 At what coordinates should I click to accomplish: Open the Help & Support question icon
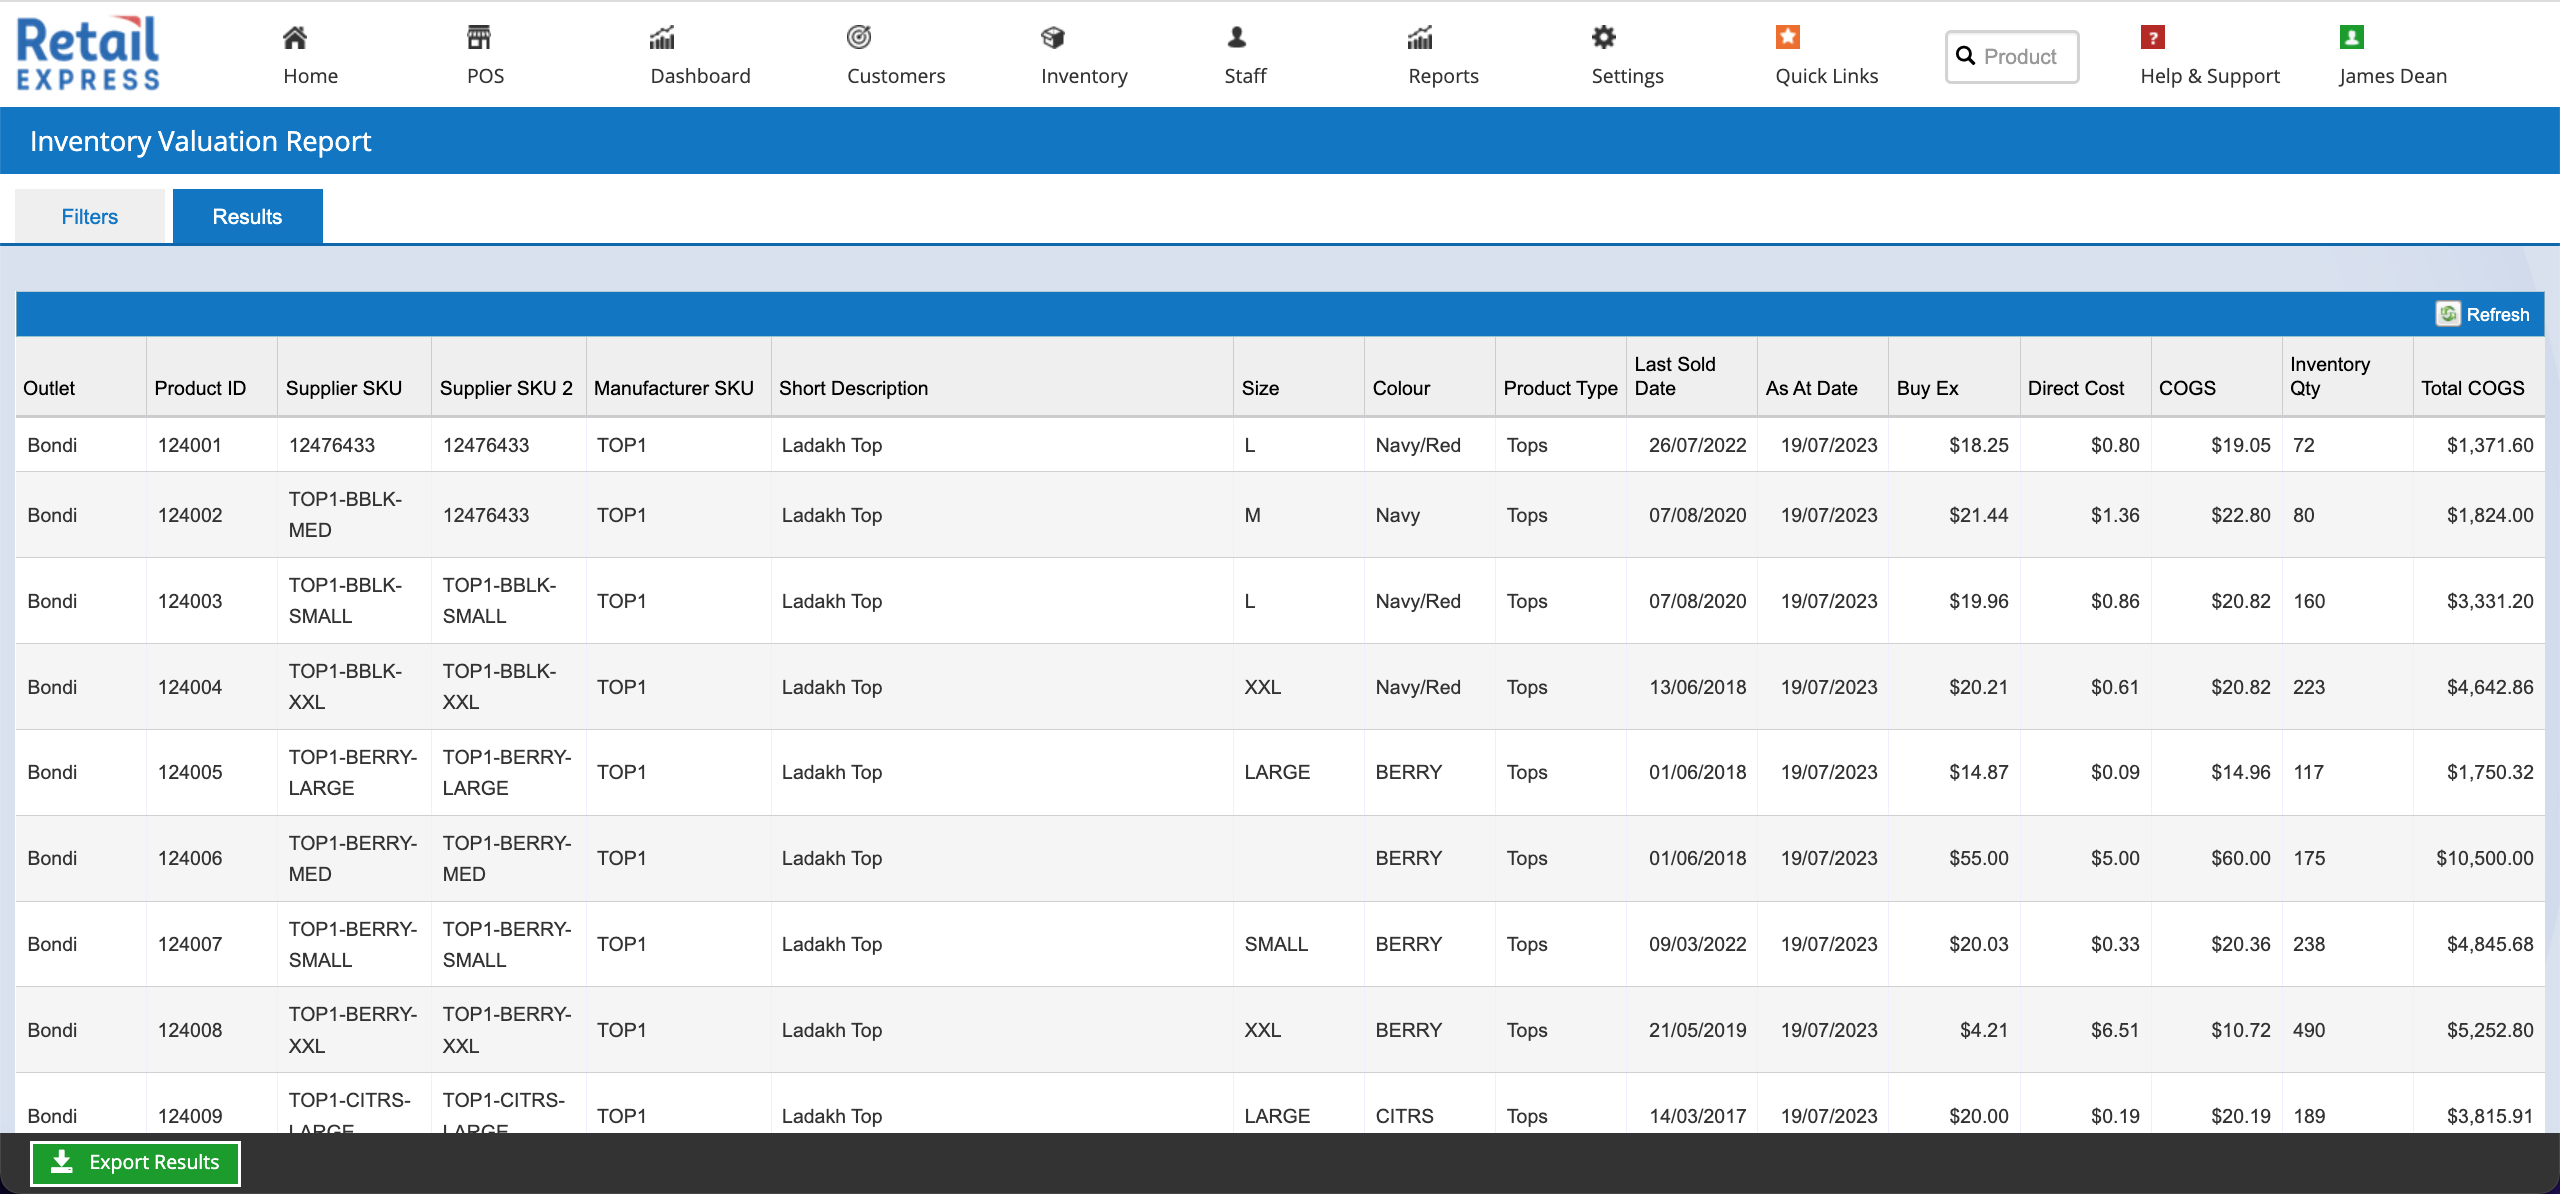pos(2153,38)
